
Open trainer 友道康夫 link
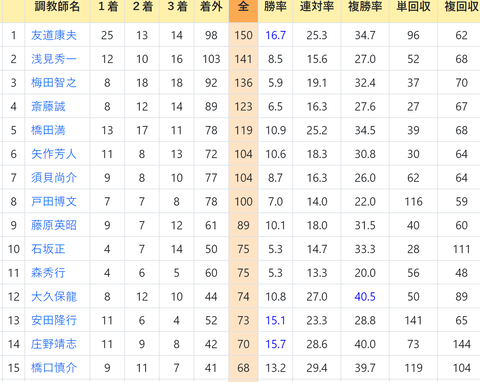[x=54, y=35]
